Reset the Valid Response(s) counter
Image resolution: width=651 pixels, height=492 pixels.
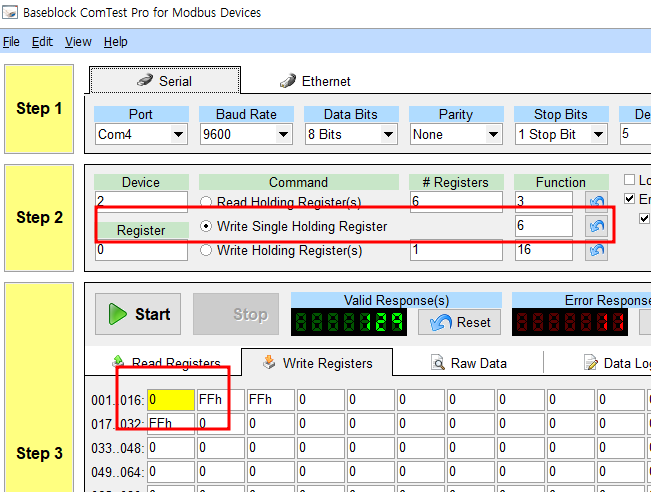pyautogui.click(x=459, y=322)
